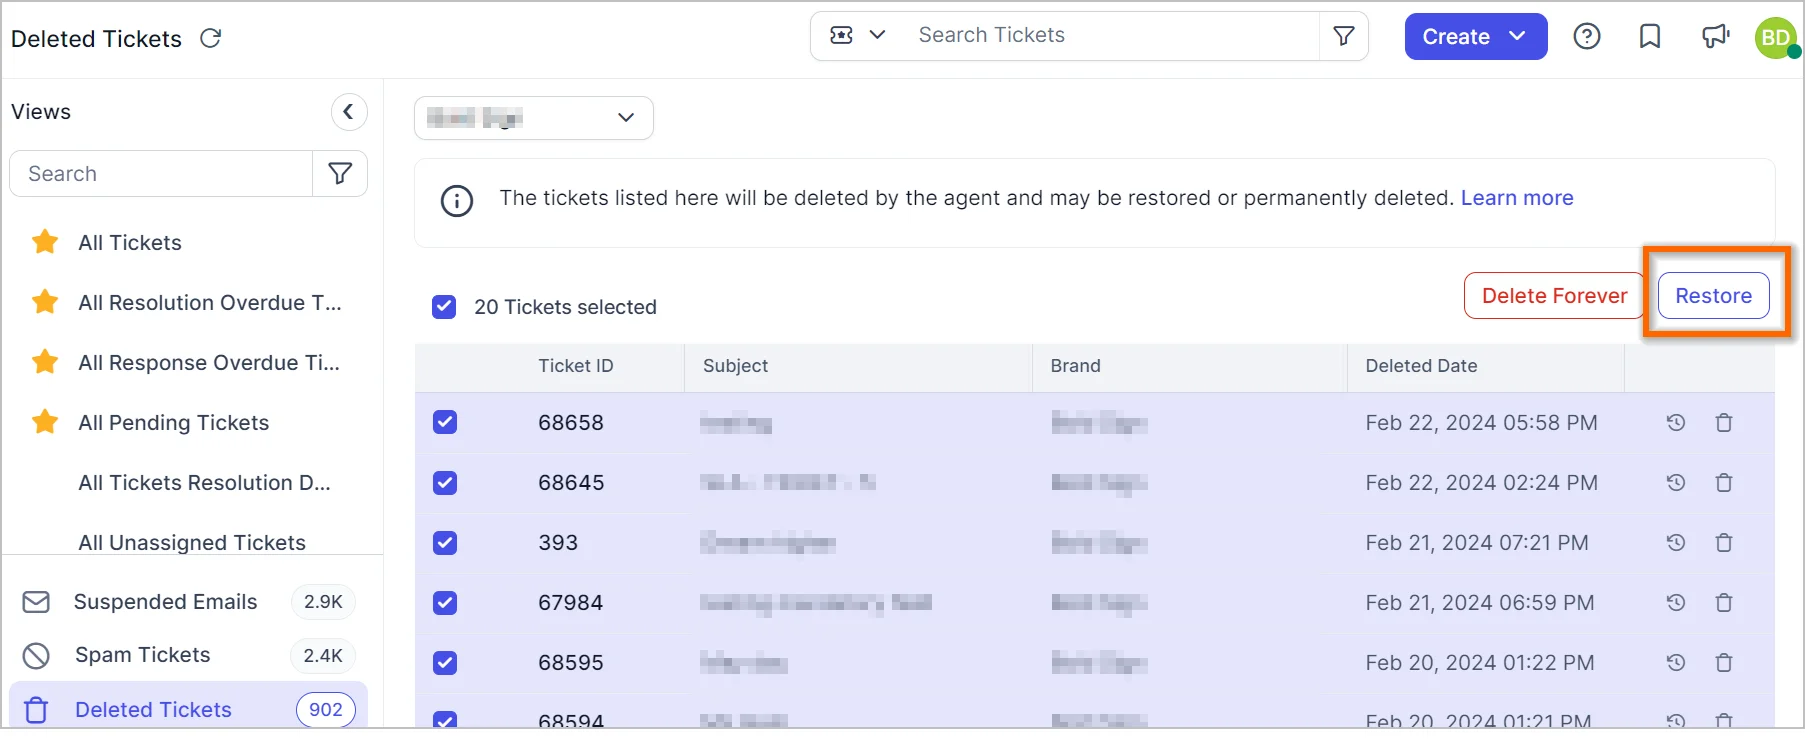
Task: Click the Restore button
Action: coord(1713,296)
